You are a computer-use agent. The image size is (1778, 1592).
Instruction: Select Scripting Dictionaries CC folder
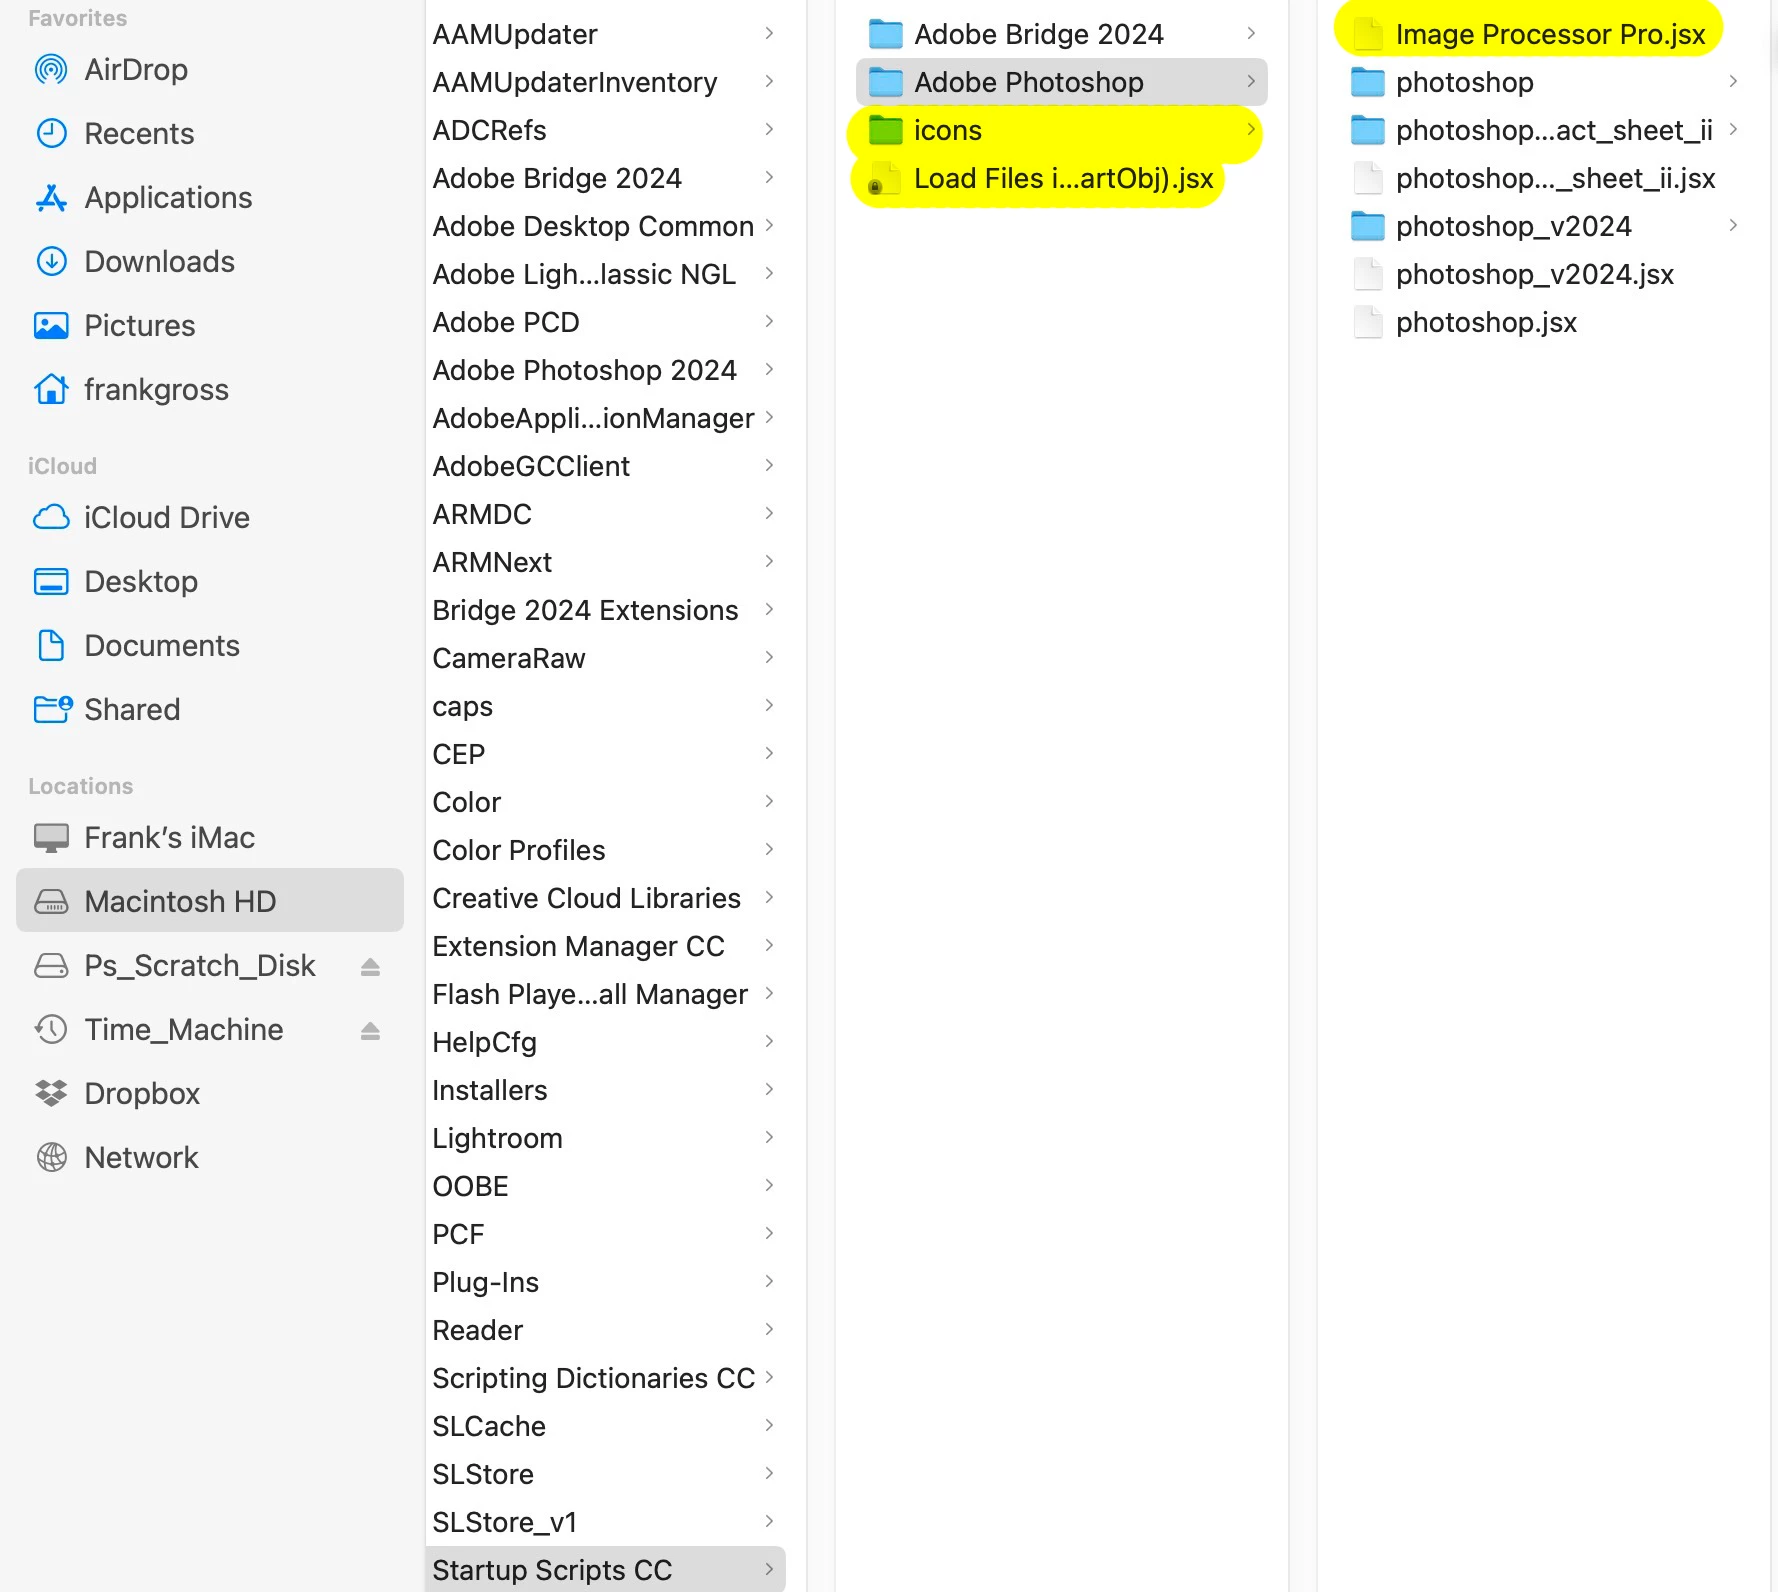coord(605,1378)
